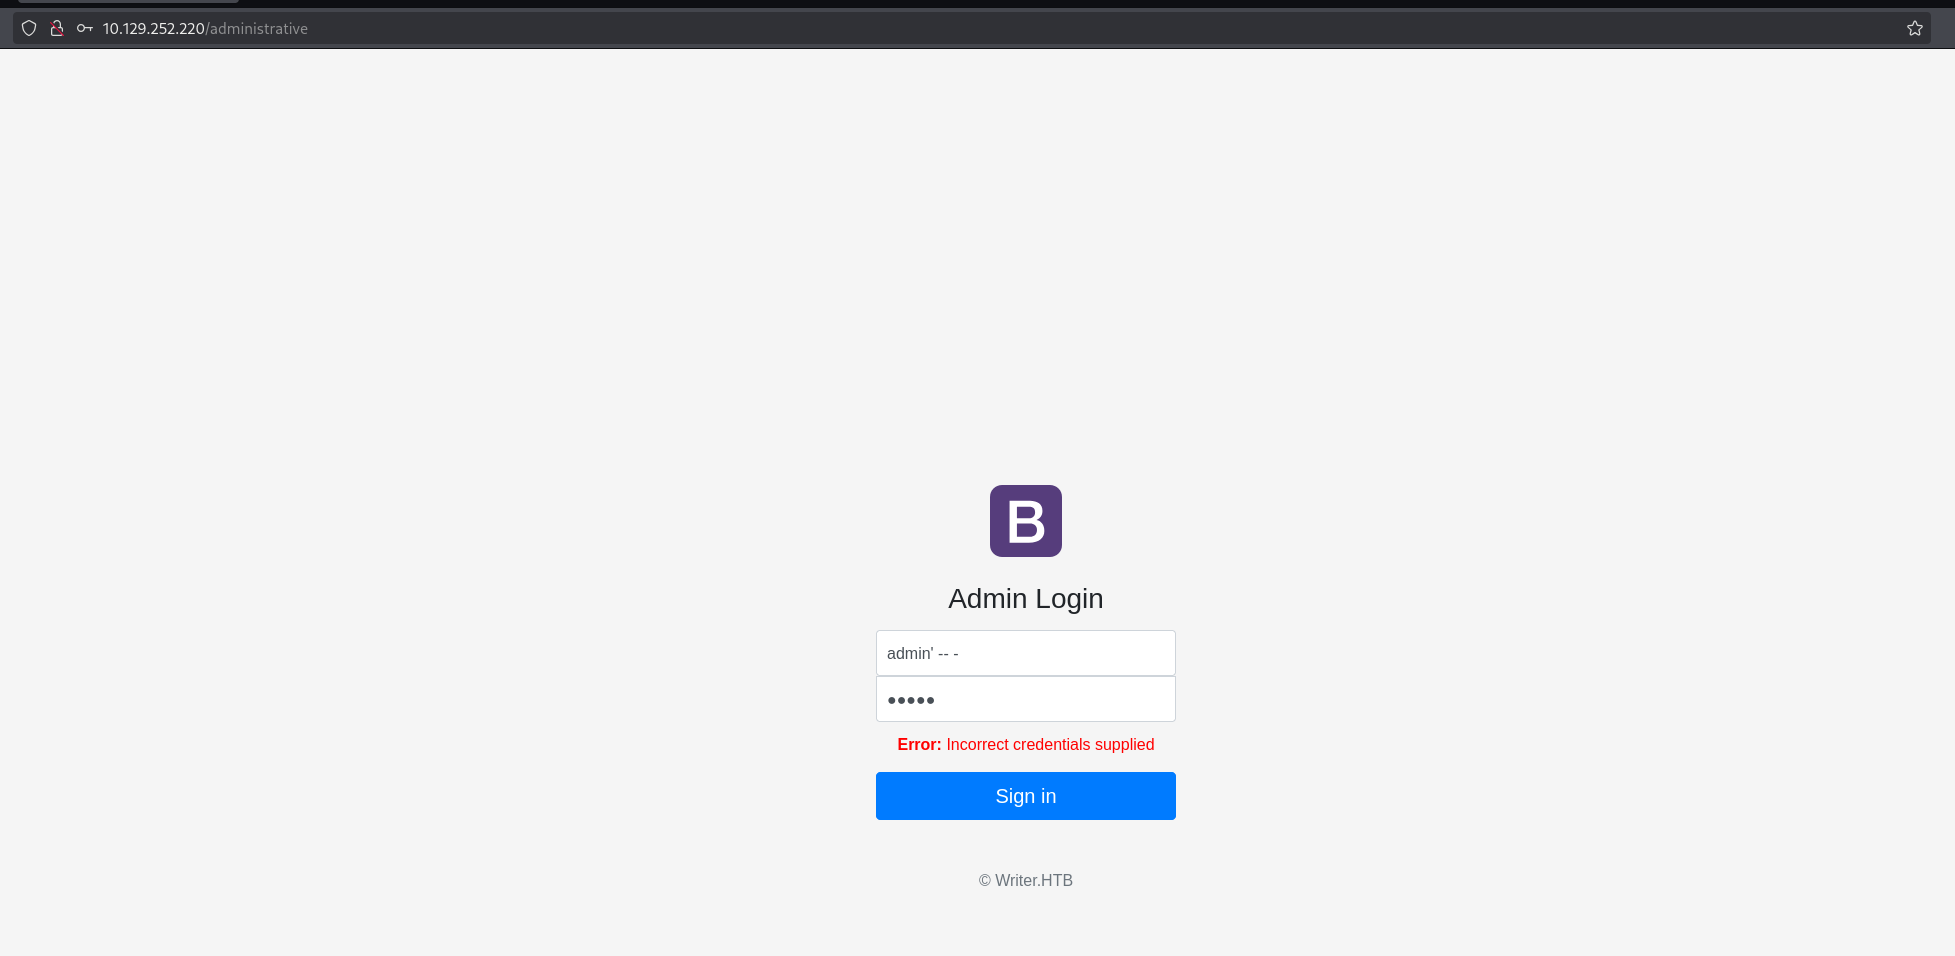Image resolution: width=1955 pixels, height=956 pixels.
Task: Click the empty right end of password field
Action: coord(1120,699)
